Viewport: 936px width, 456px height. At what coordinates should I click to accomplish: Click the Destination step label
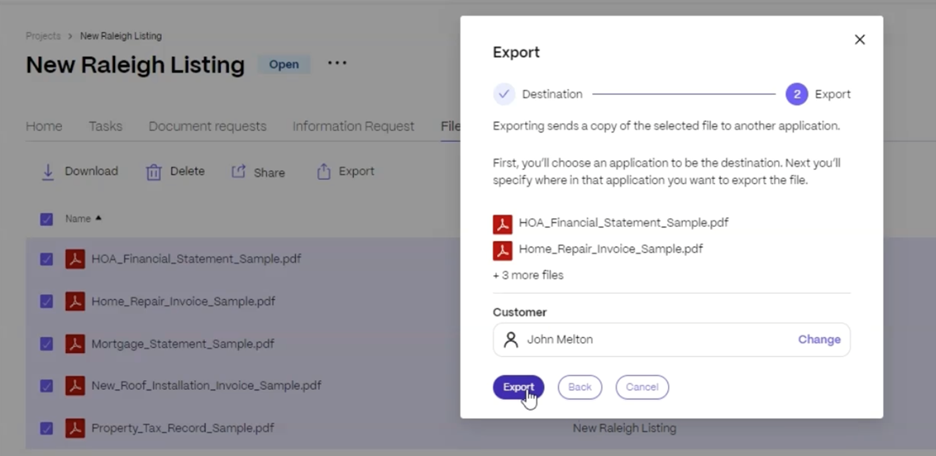tap(552, 94)
